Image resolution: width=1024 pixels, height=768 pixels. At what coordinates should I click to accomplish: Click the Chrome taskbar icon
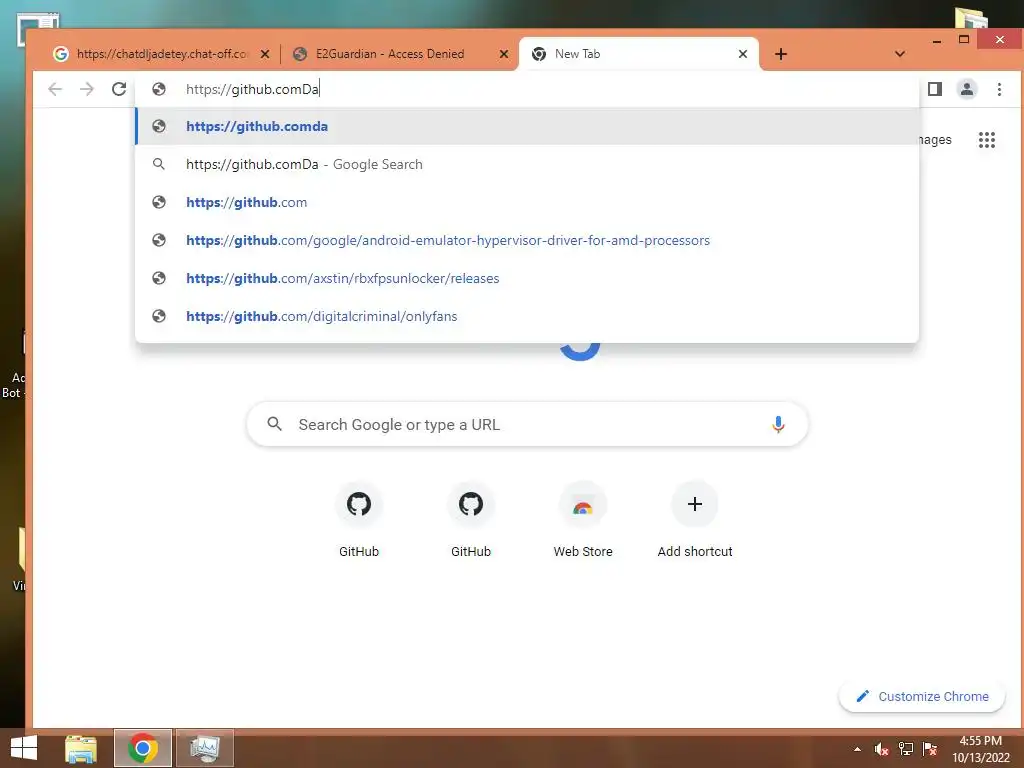(143, 748)
